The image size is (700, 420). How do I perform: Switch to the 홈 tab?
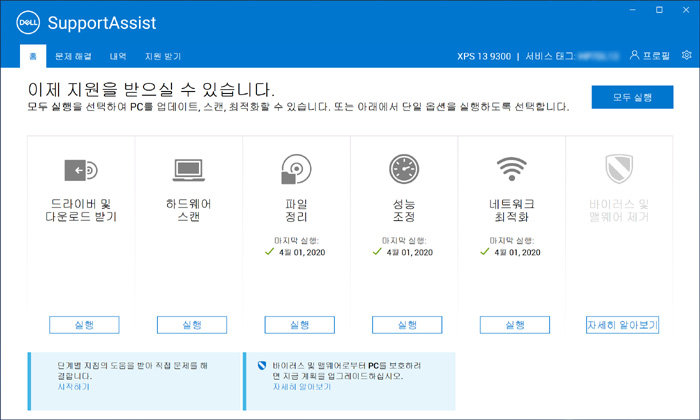tap(33, 56)
